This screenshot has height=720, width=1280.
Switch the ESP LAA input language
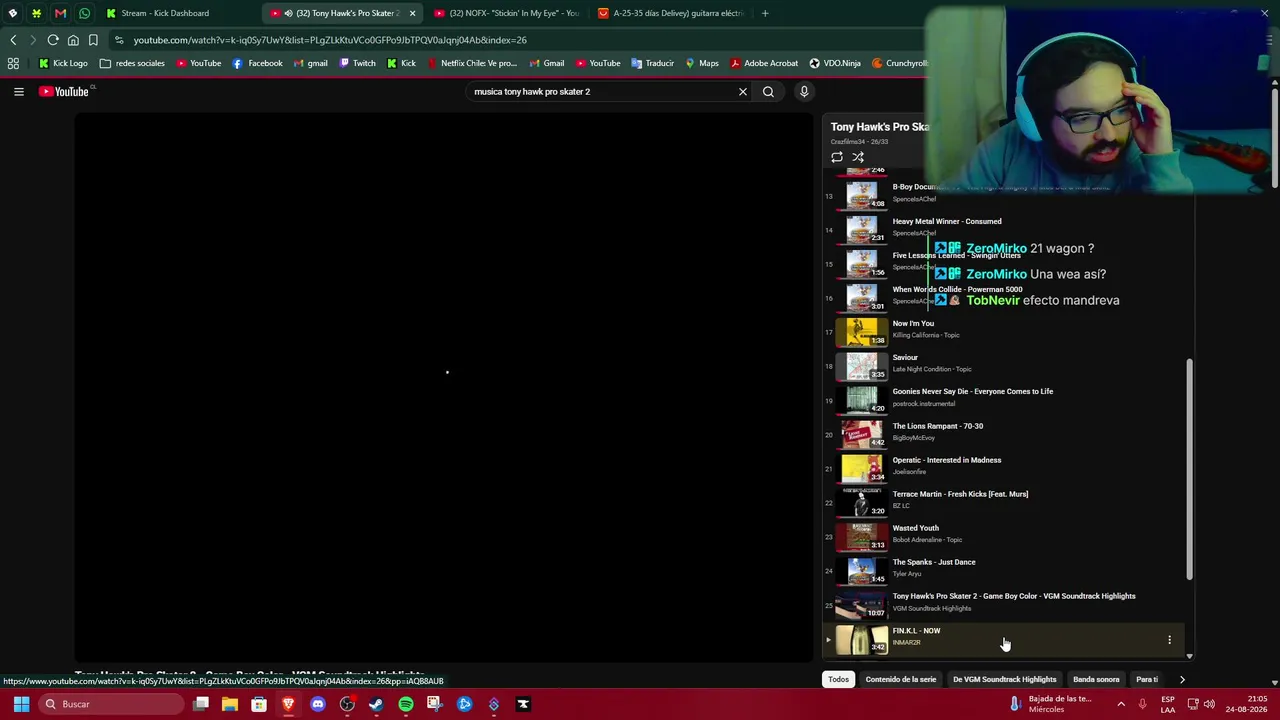pos(1168,704)
